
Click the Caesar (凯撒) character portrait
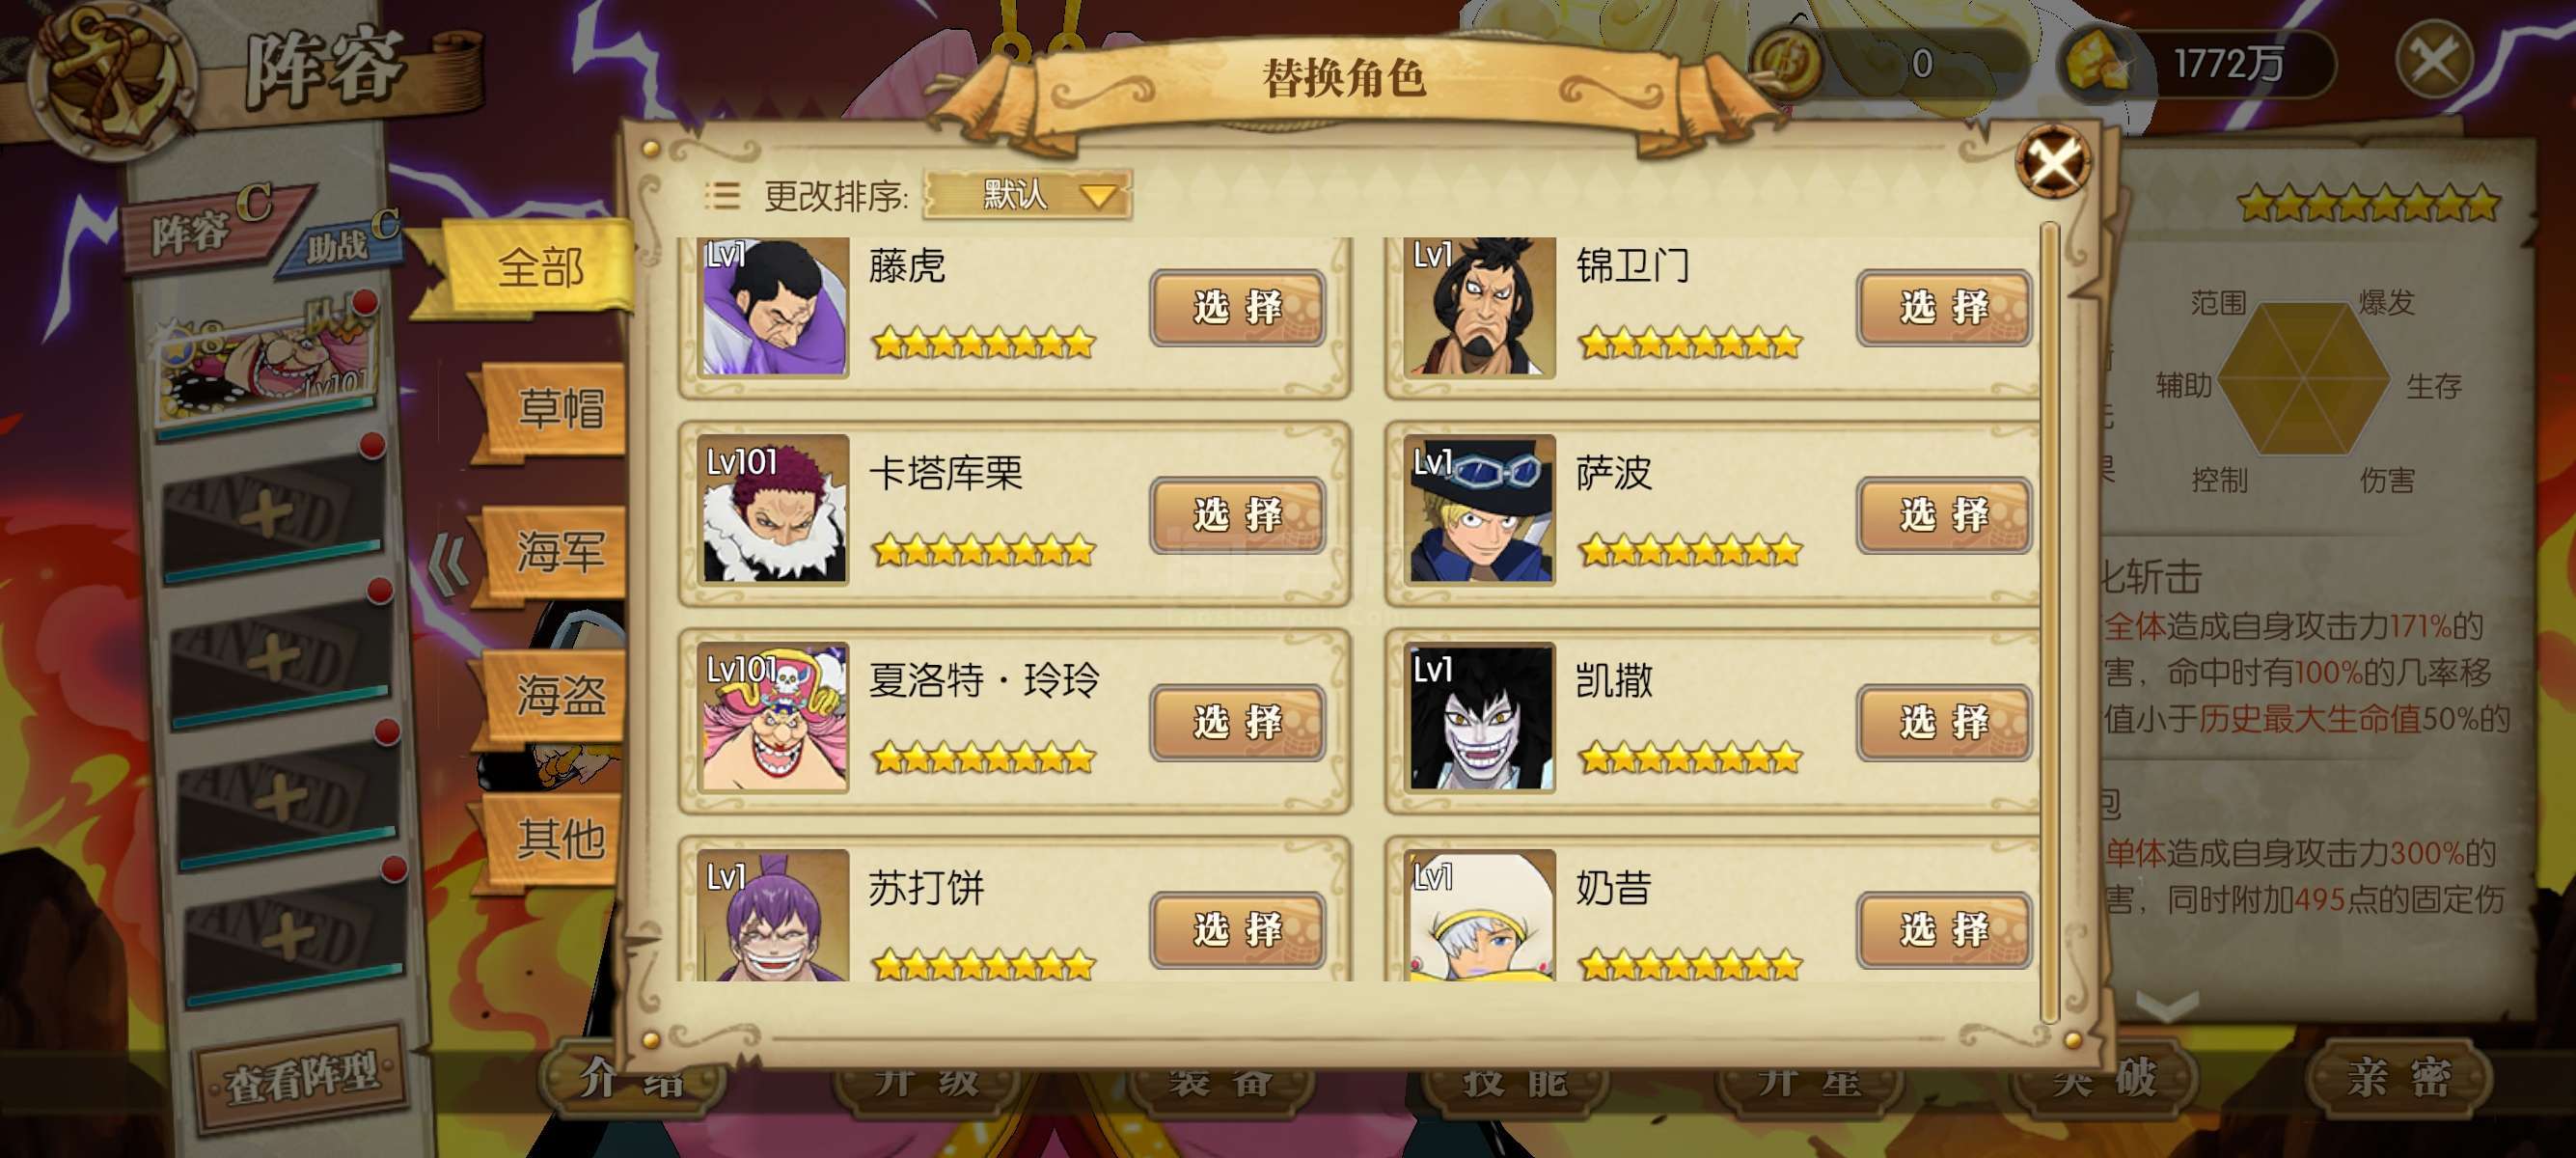pyautogui.click(x=1480, y=717)
